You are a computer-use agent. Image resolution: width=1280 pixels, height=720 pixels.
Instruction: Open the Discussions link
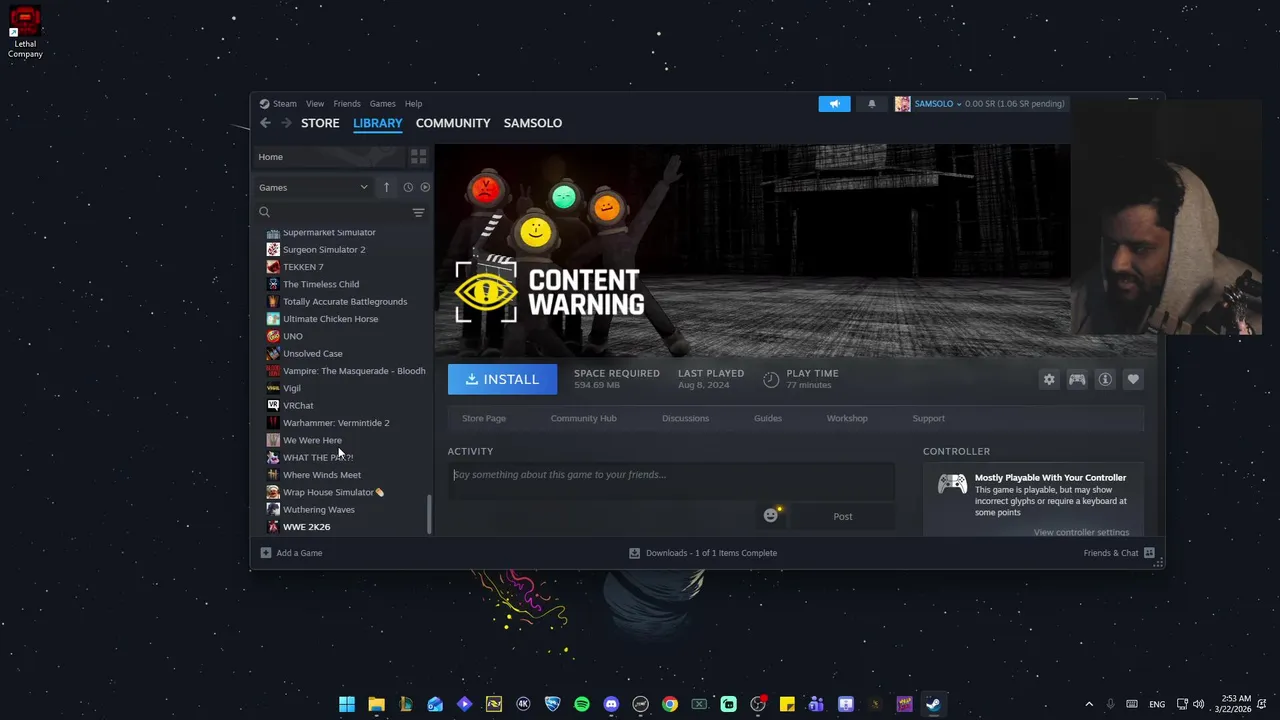685,418
